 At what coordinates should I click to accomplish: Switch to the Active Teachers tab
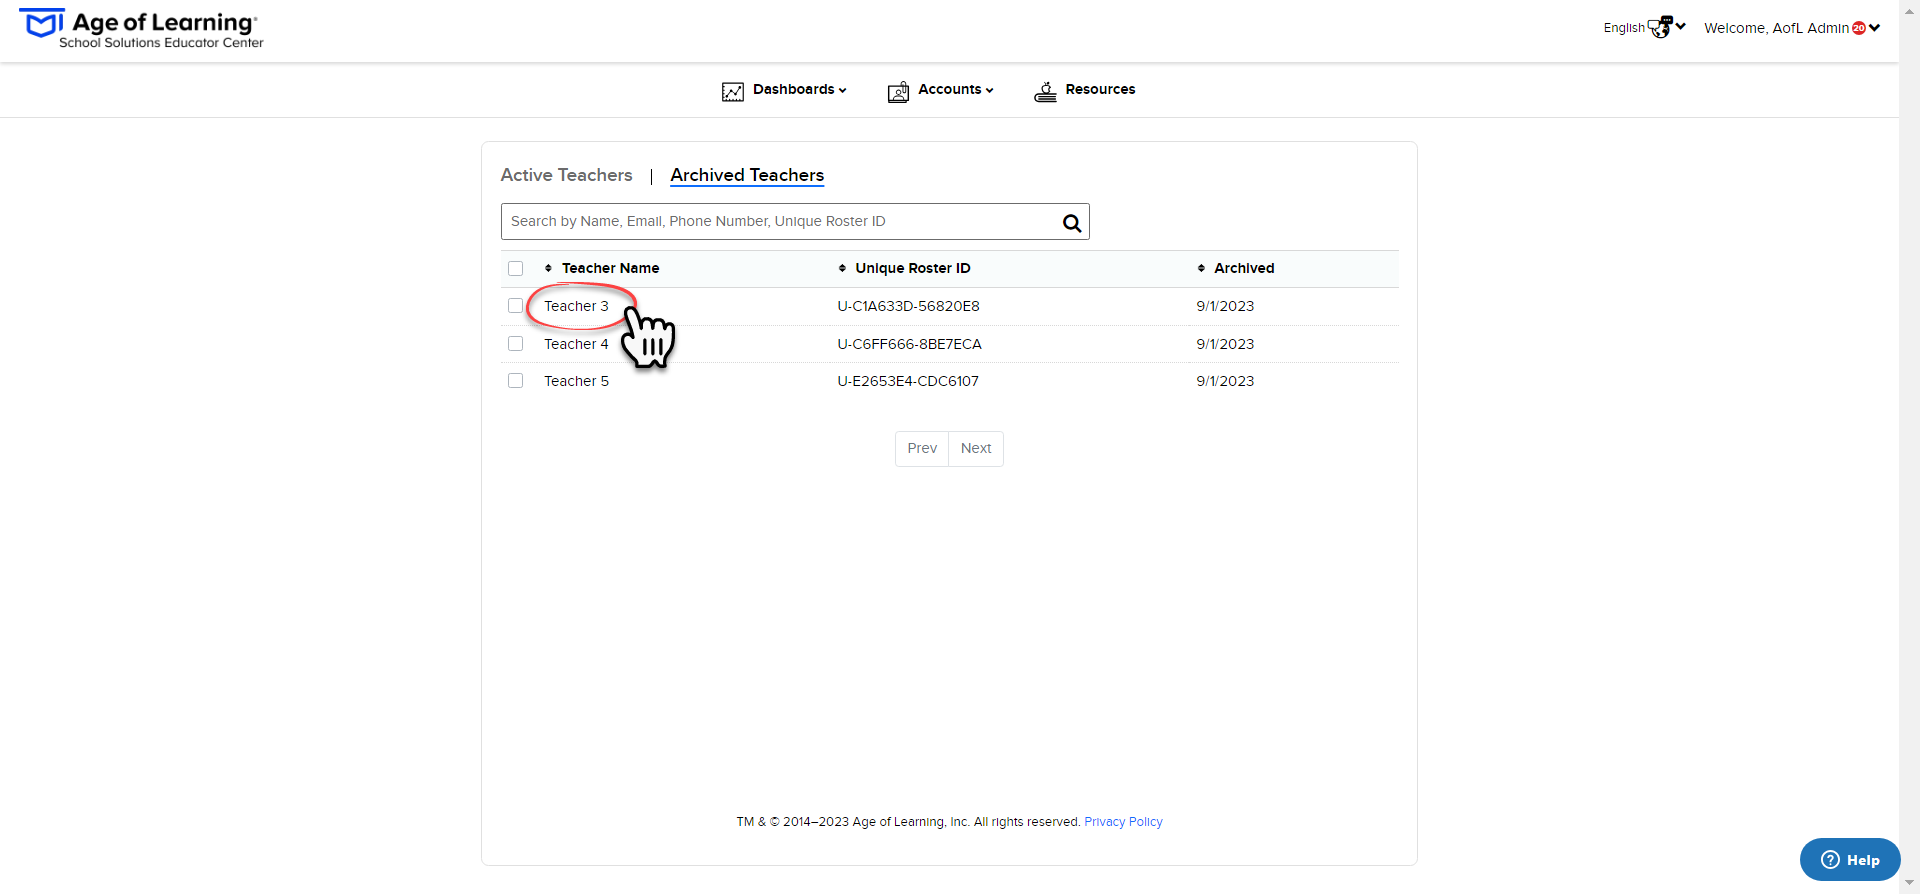point(566,175)
